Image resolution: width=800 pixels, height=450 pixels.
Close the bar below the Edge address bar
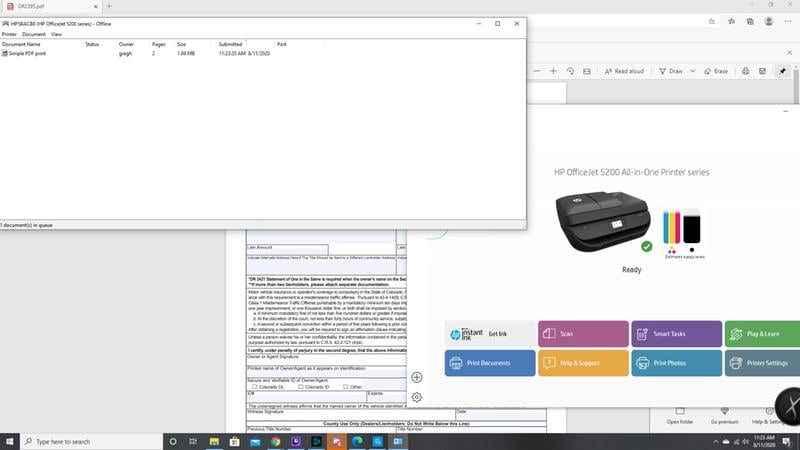coord(789,53)
